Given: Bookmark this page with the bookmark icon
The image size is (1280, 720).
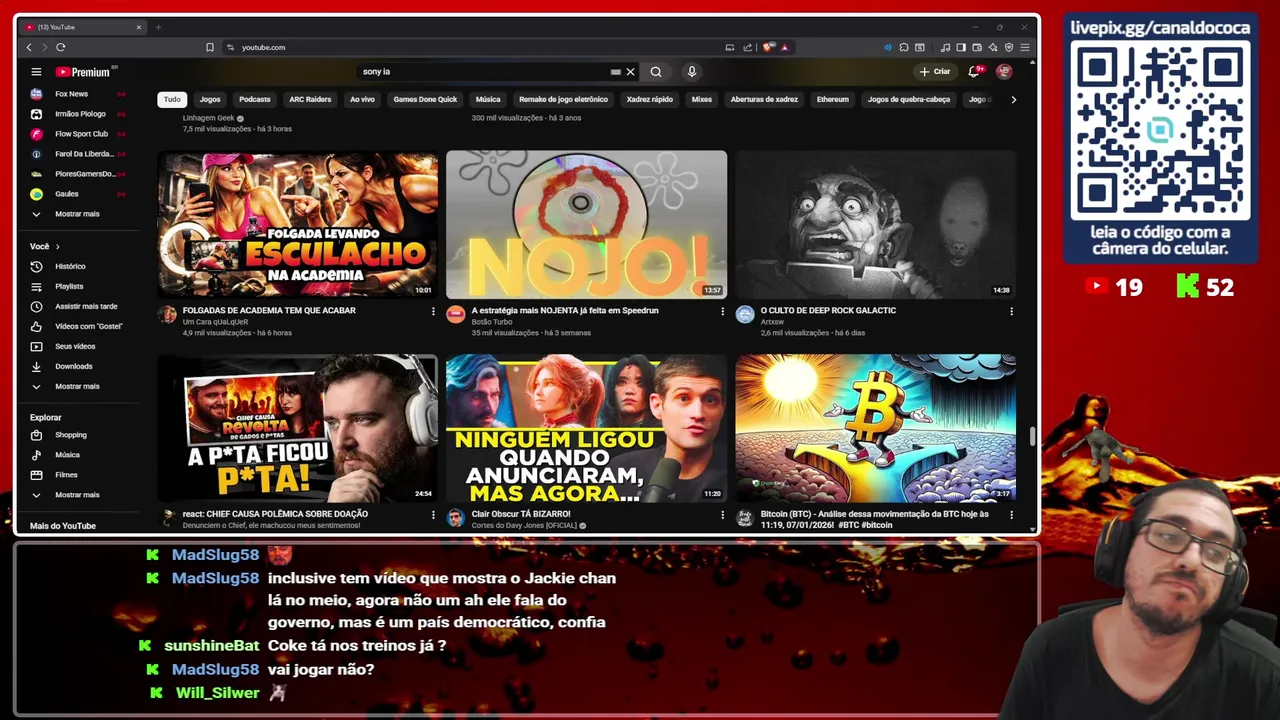Looking at the screenshot, I should point(210,47).
